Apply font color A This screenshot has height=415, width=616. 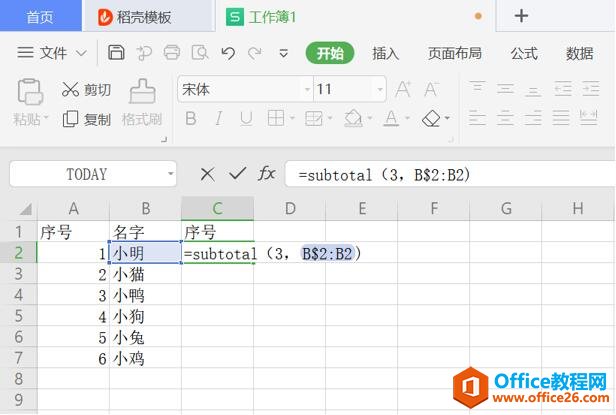[391, 118]
